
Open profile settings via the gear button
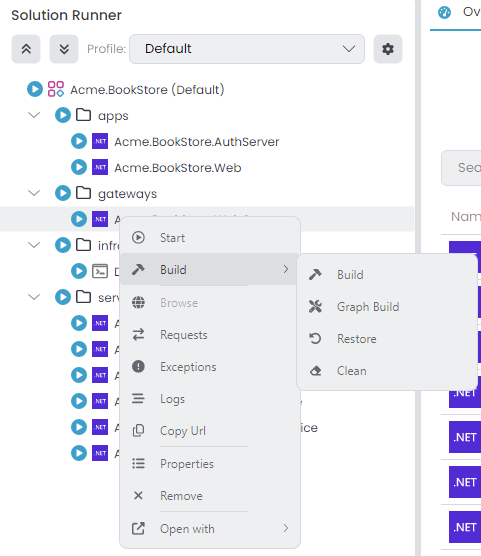tap(388, 49)
